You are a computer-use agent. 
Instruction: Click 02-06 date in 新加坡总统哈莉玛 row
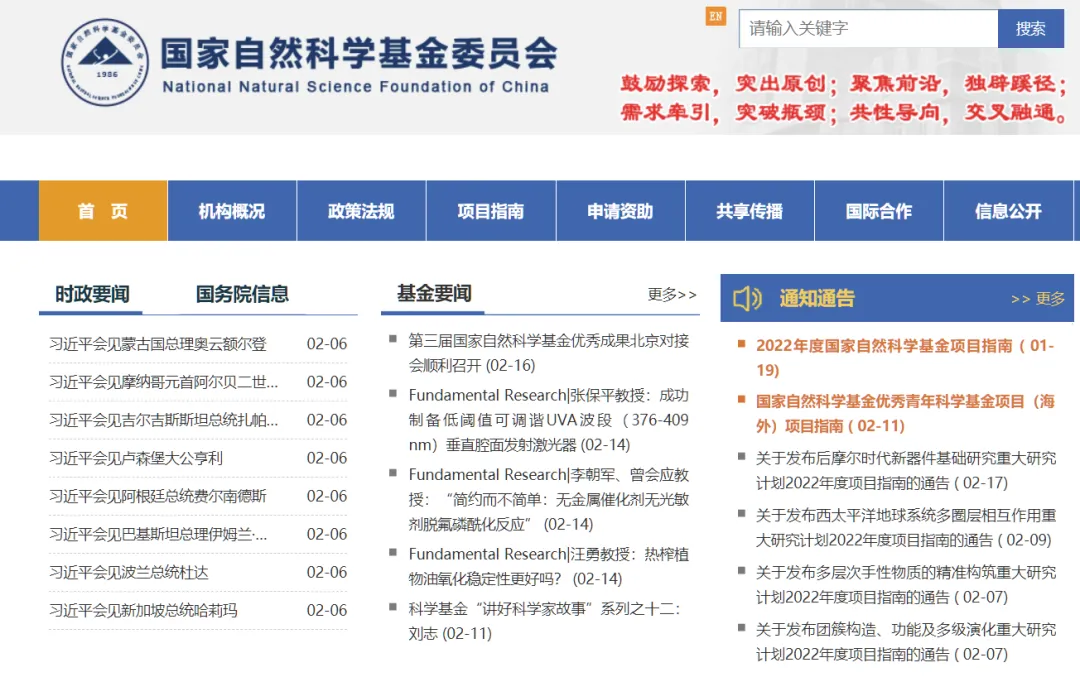326,610
